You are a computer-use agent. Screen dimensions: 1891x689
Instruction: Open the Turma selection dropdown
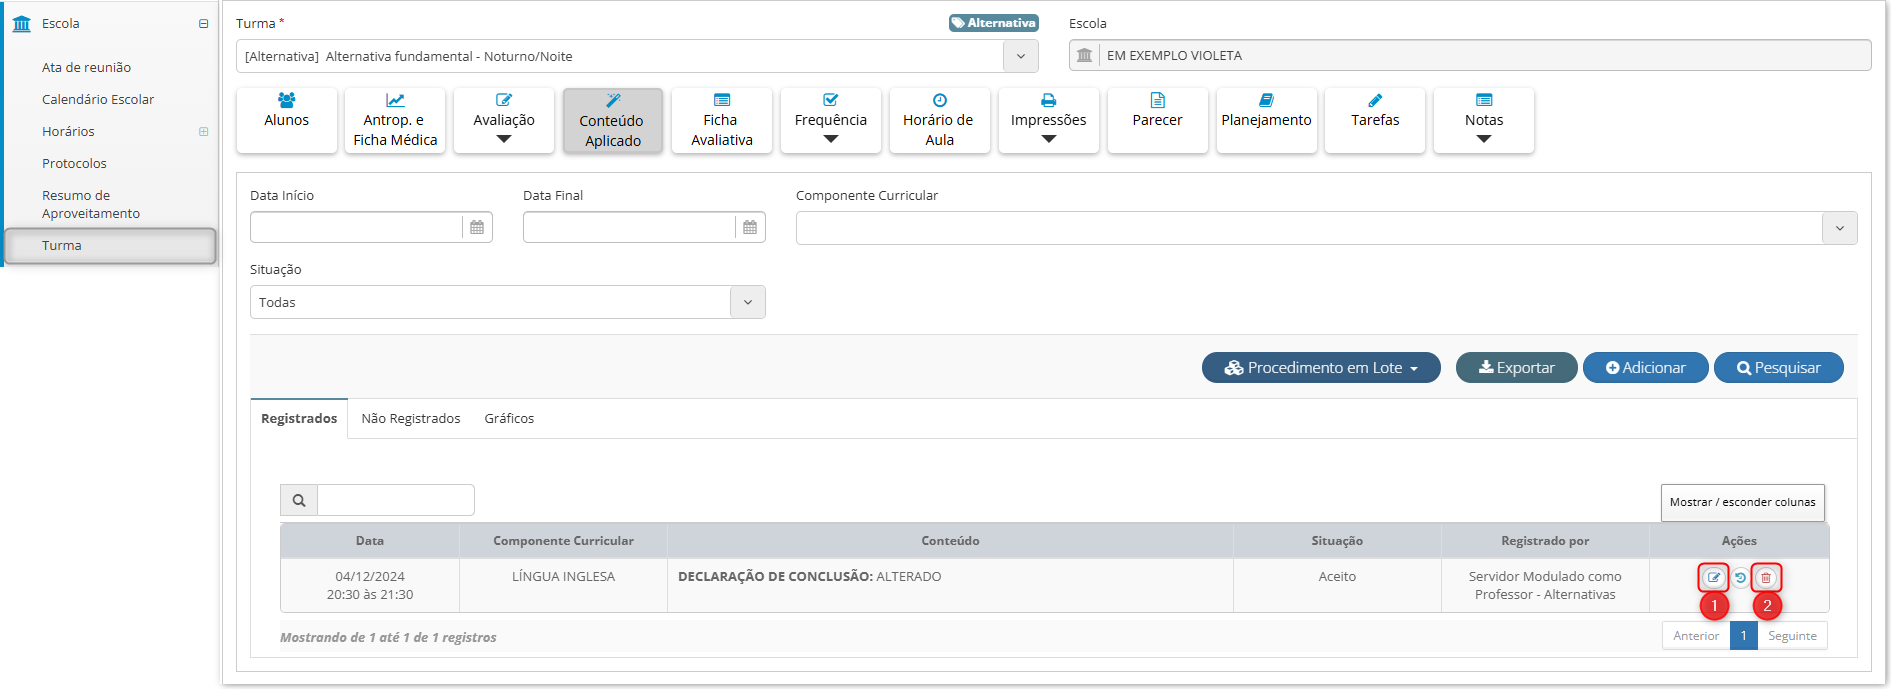pyautogui.click(x=1020, y=56)
